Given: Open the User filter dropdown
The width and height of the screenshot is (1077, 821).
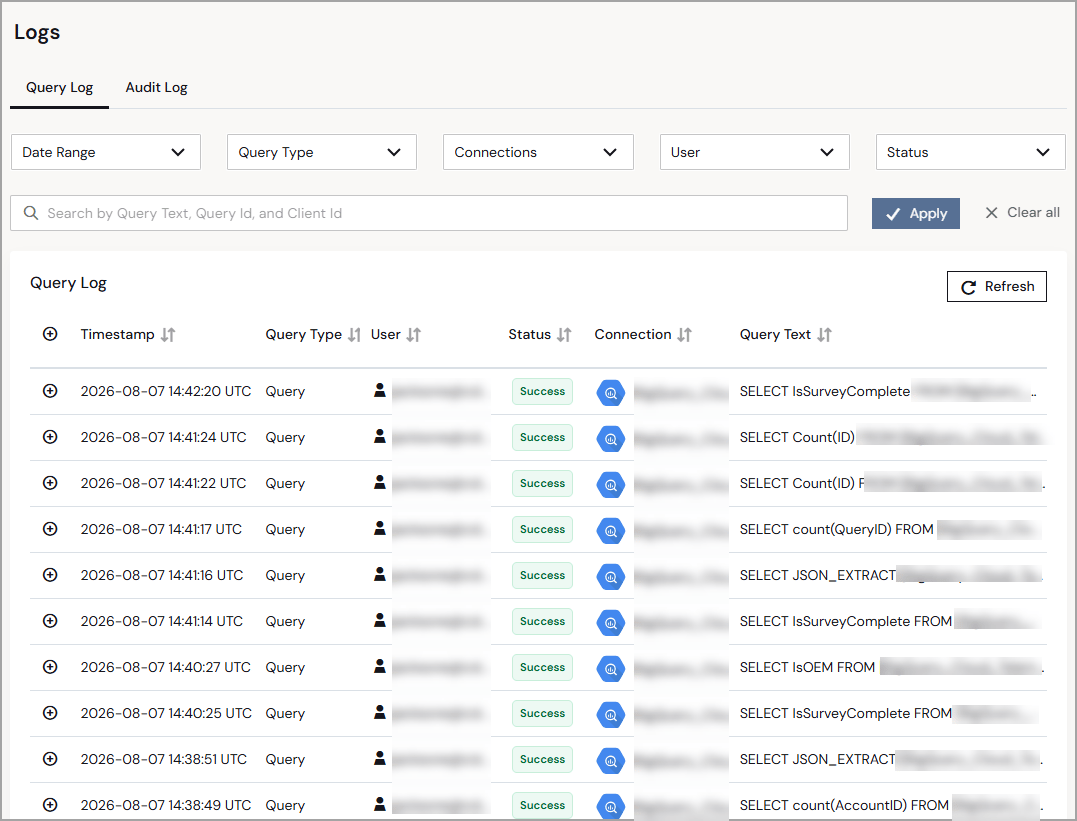Looking at the screenshot, I should coord(754,152).
